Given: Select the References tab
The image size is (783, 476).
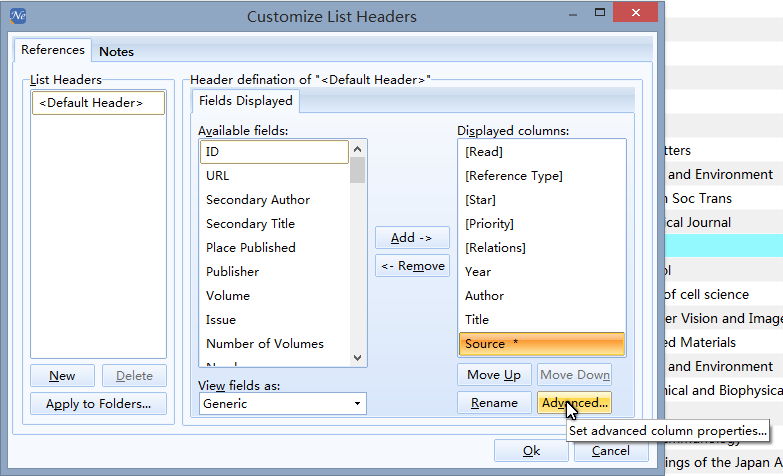Looking at the screenshot, I should pyautogui.click(x=52, y=50).
